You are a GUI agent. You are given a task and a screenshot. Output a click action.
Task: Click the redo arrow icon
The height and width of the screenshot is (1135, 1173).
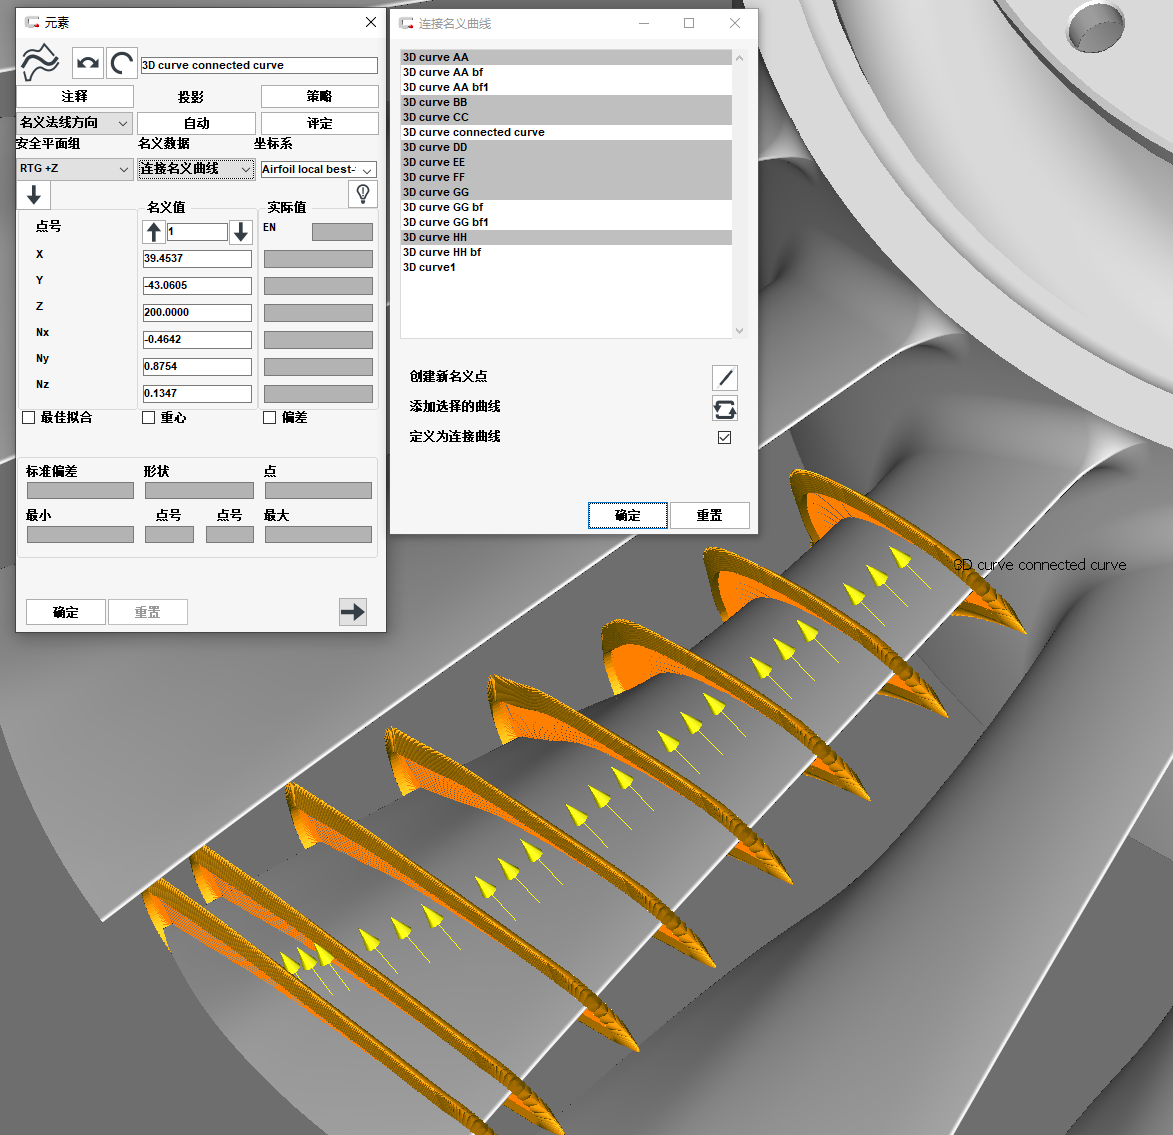[122, 63]
